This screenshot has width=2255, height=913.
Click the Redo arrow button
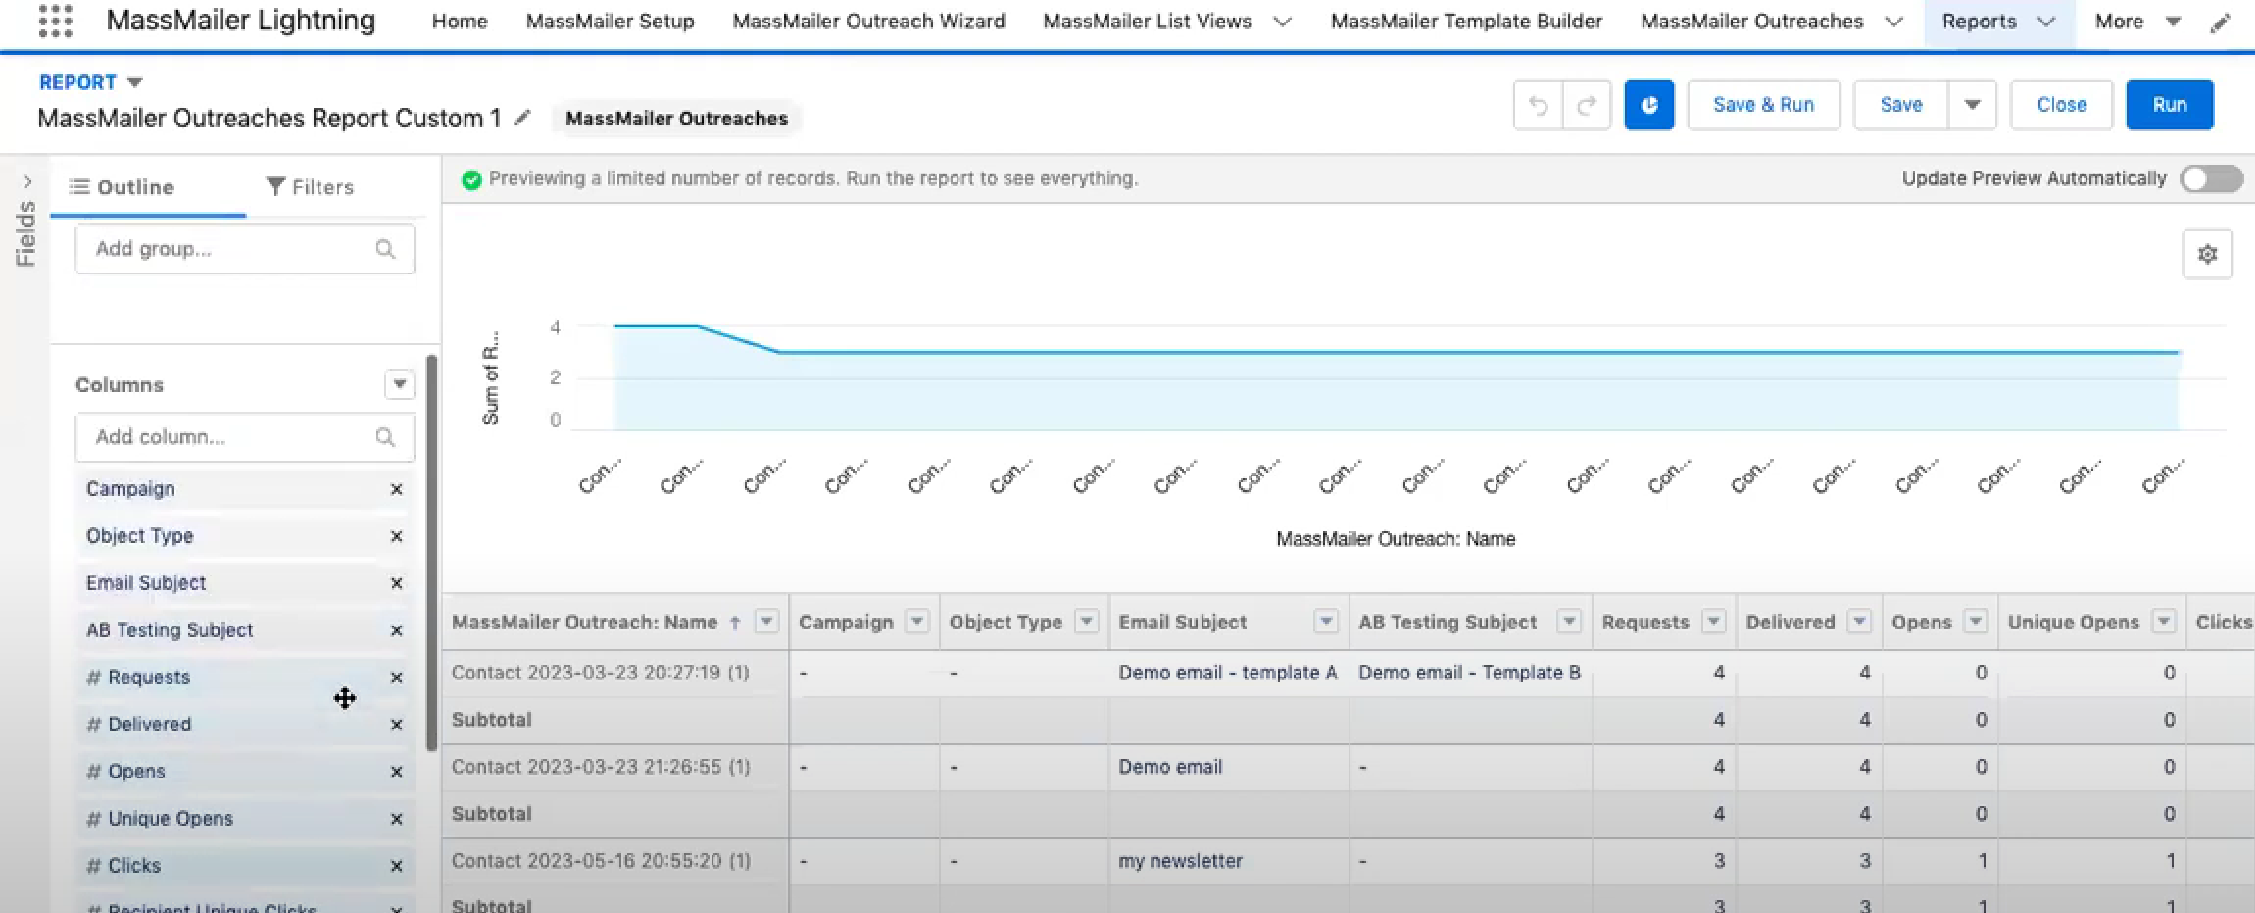click(1586, 105)
